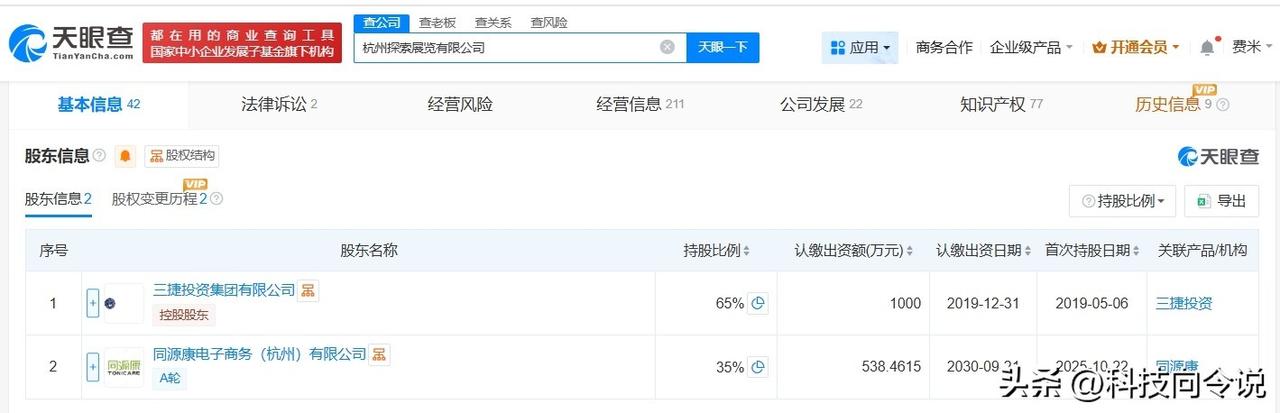The image size is (1280, 413).
Task: Click the A轮 funding round tag
Action: pyautogui.click(x=170, y=378)
